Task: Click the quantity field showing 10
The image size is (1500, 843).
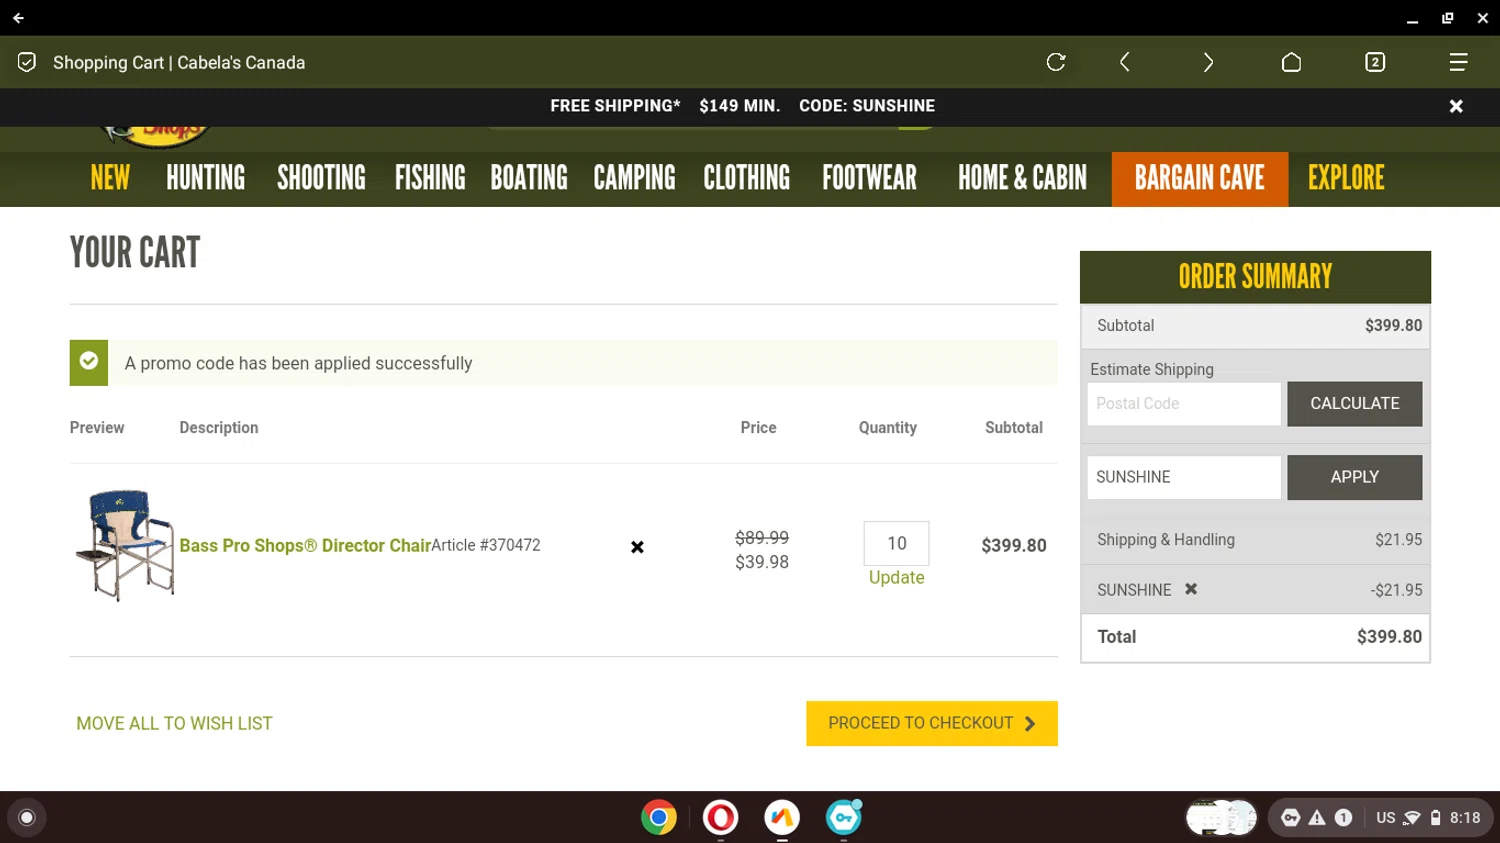Action: pyautogui.click(x=896, y=543)
